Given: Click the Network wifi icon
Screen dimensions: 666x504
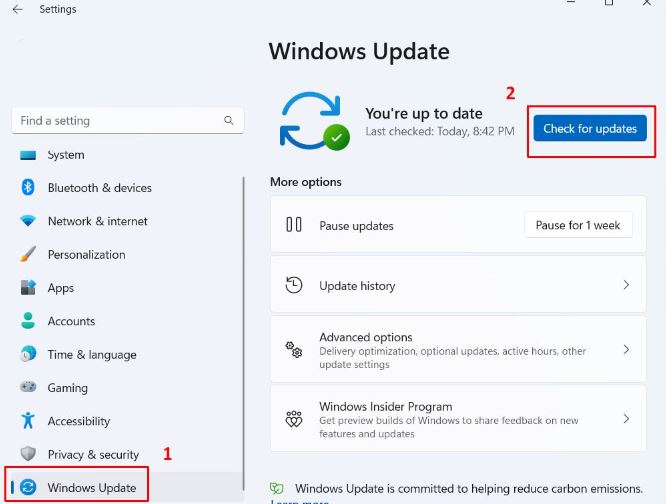Looking at the screenshot, I should [x=28, y=221].
